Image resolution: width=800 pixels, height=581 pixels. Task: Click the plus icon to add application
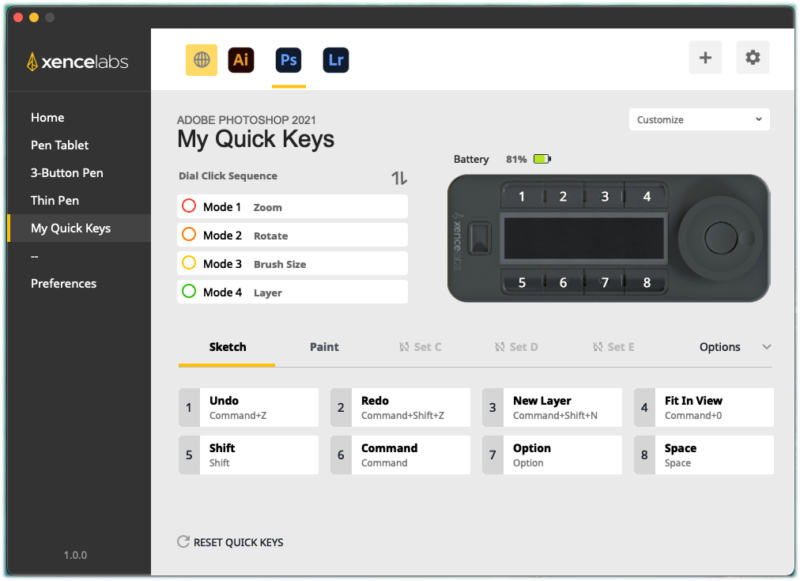click(x=705, y=58)
